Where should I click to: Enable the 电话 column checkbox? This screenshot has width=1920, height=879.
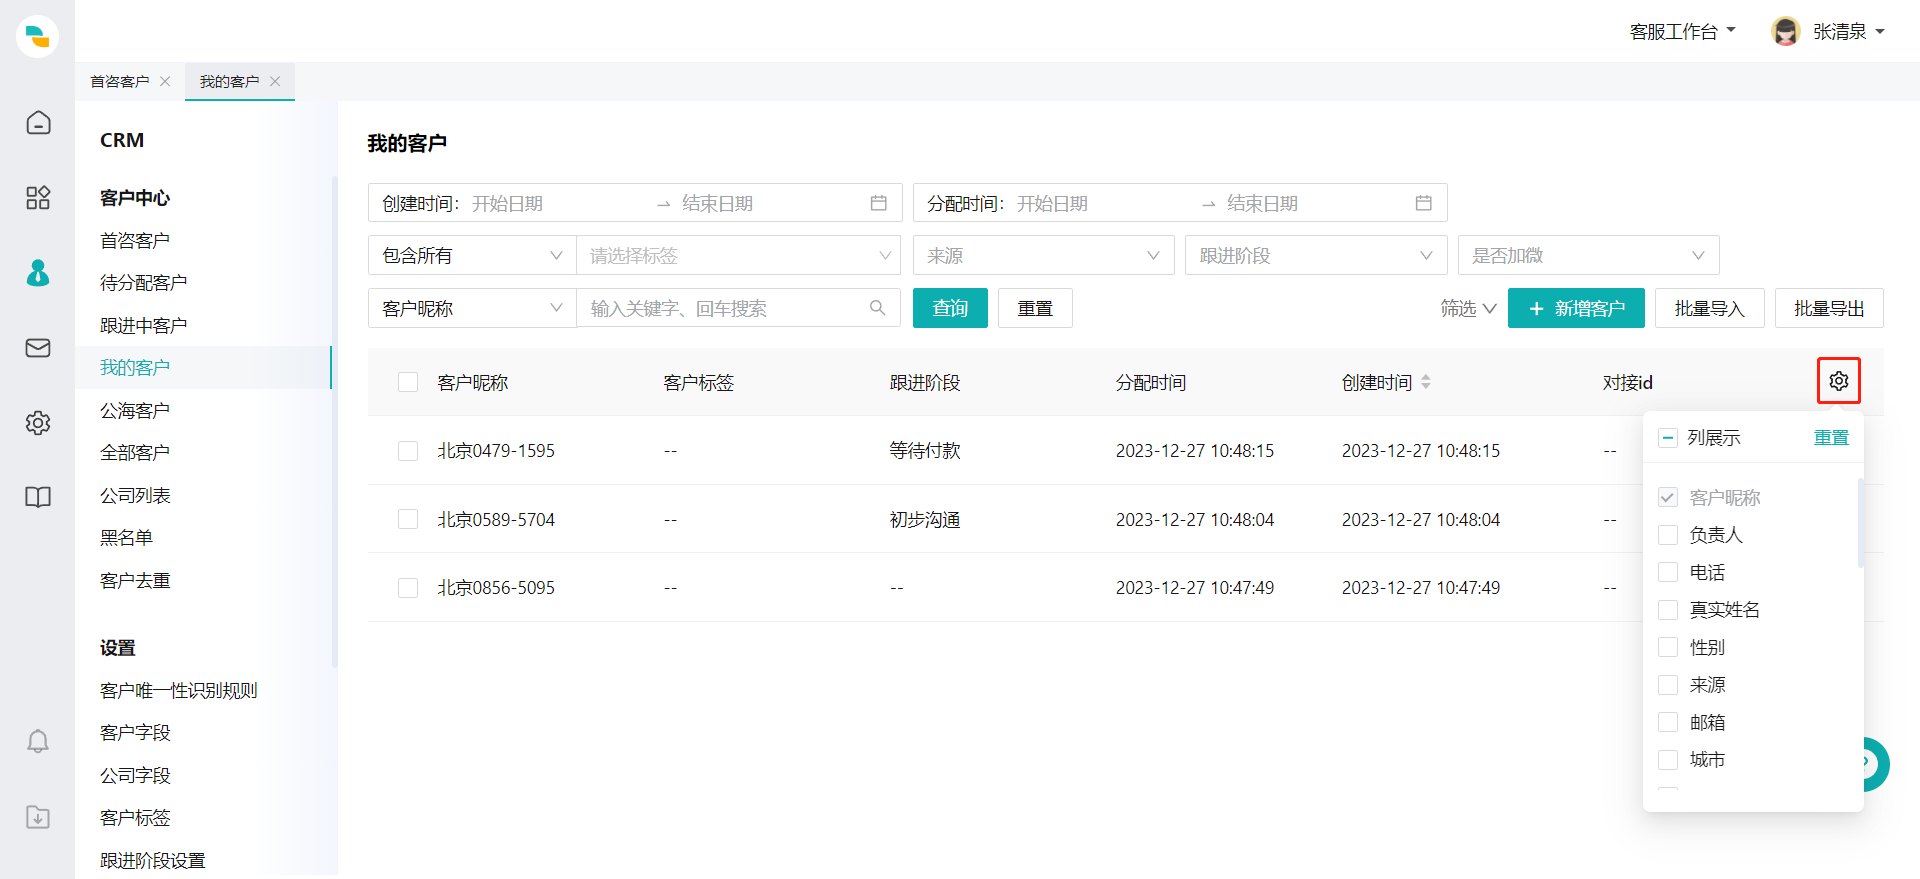1668,572
